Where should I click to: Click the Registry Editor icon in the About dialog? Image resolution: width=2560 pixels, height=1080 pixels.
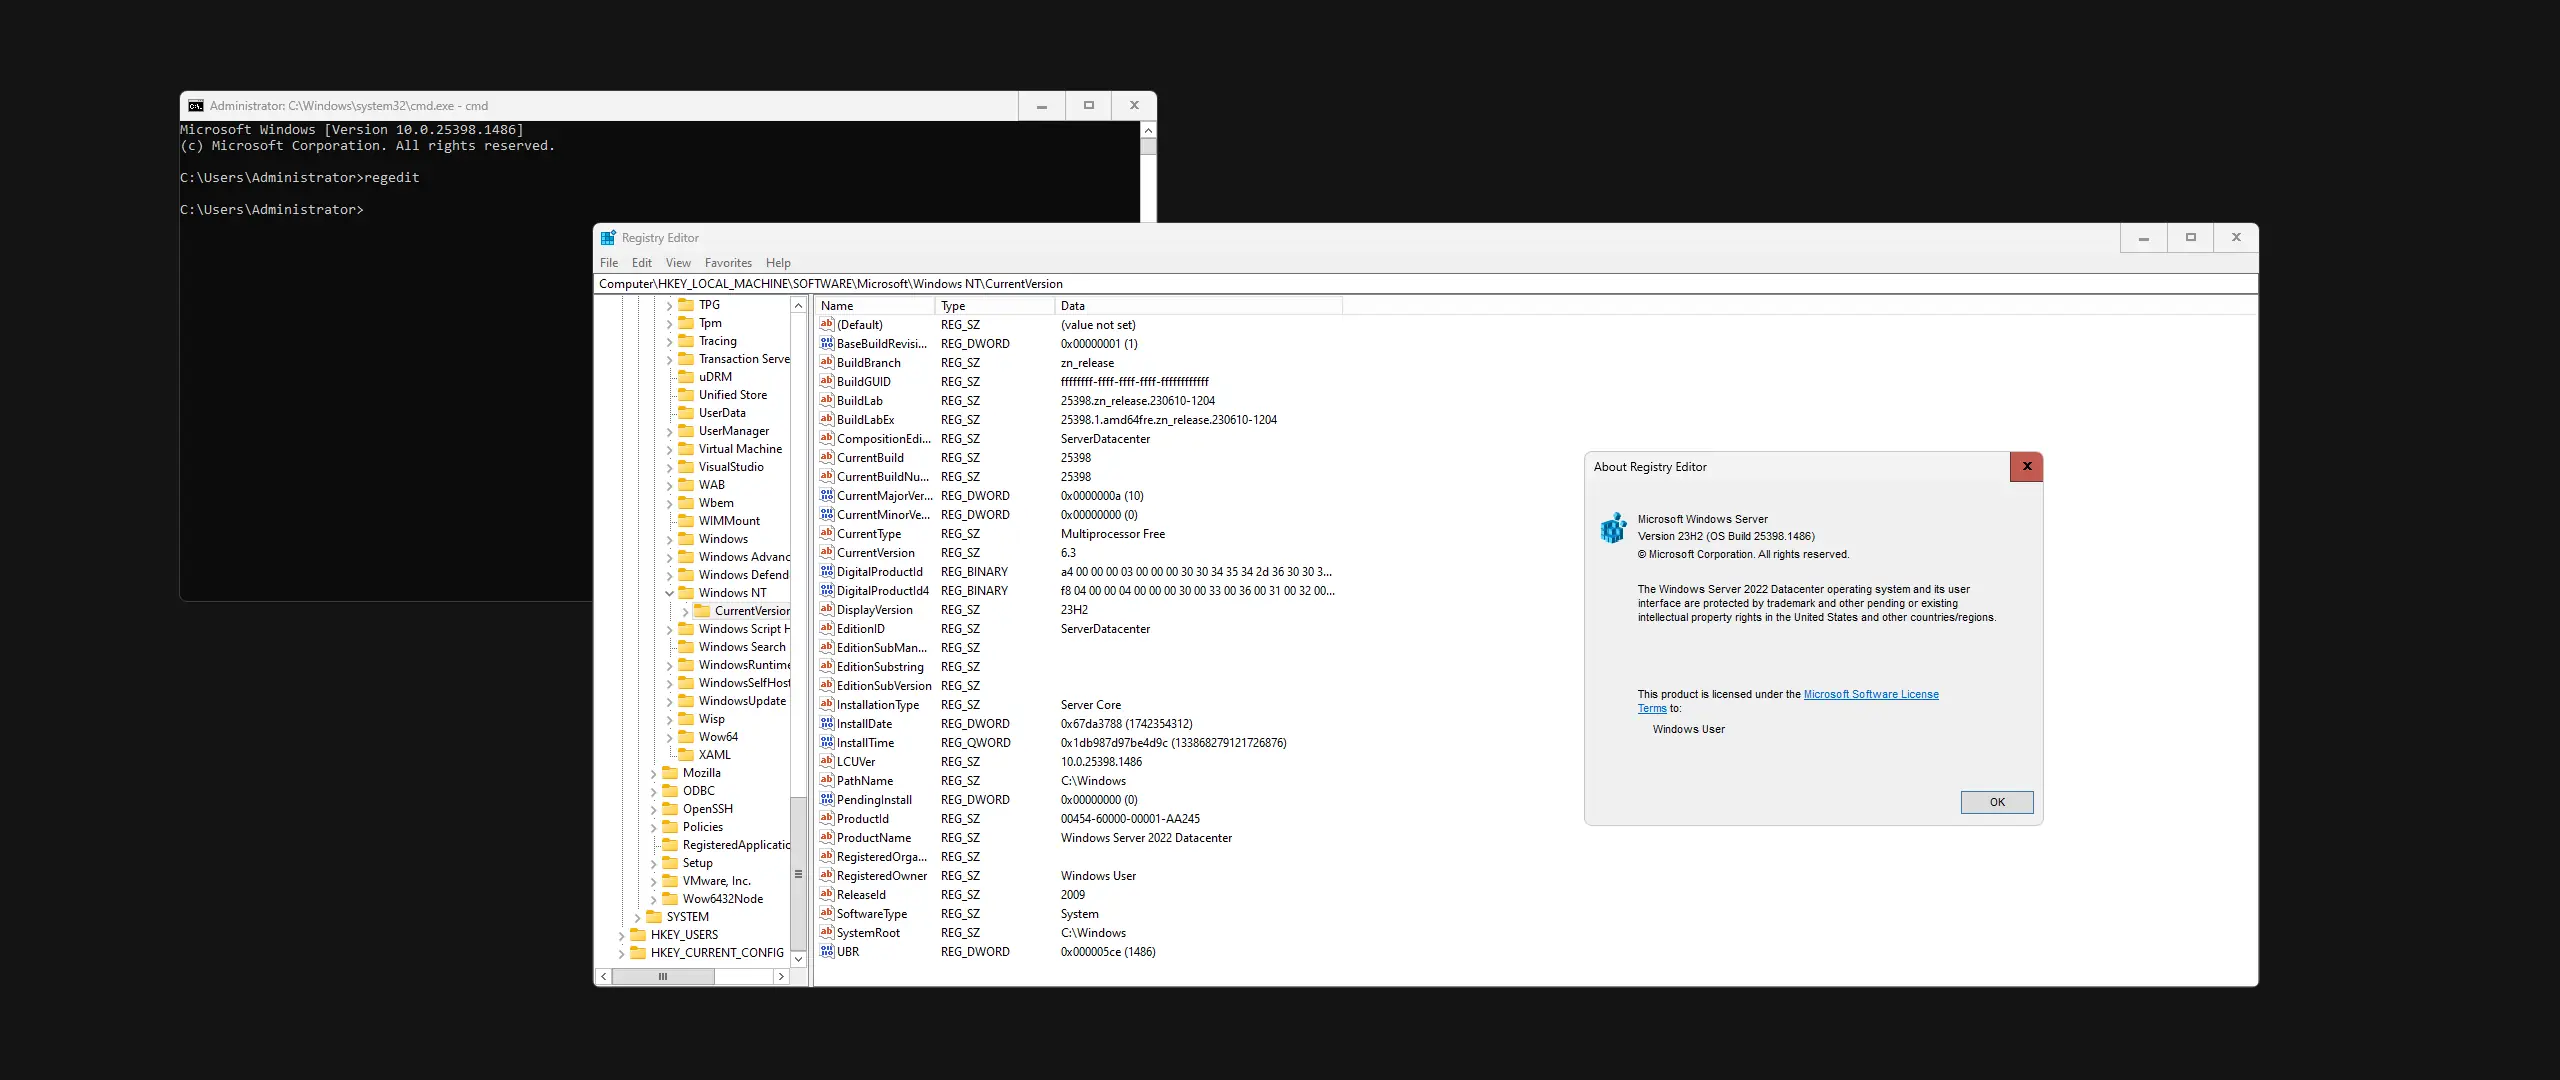(1613, 527)
